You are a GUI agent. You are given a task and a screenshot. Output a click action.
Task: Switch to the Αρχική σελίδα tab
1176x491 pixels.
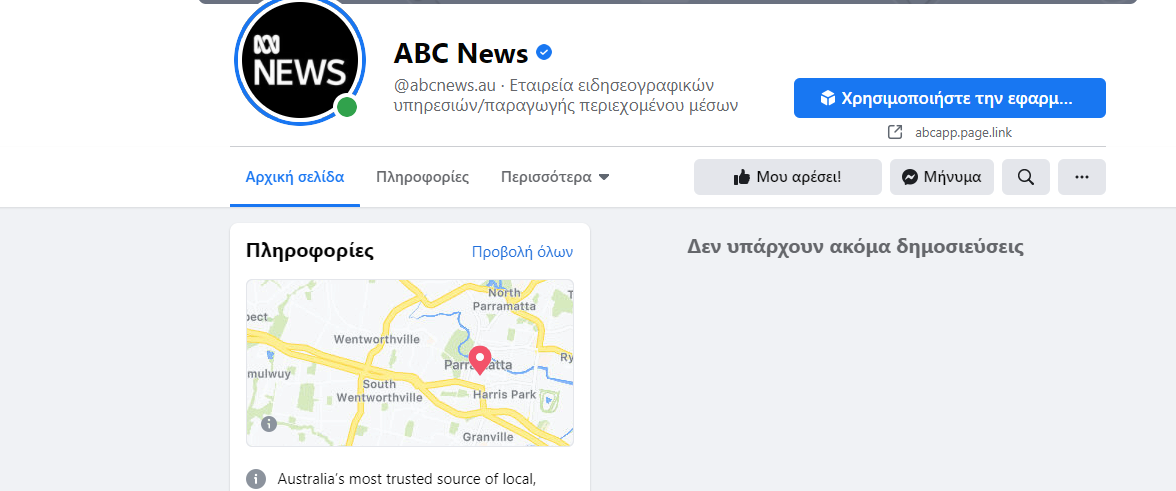[x=295, y=177]
